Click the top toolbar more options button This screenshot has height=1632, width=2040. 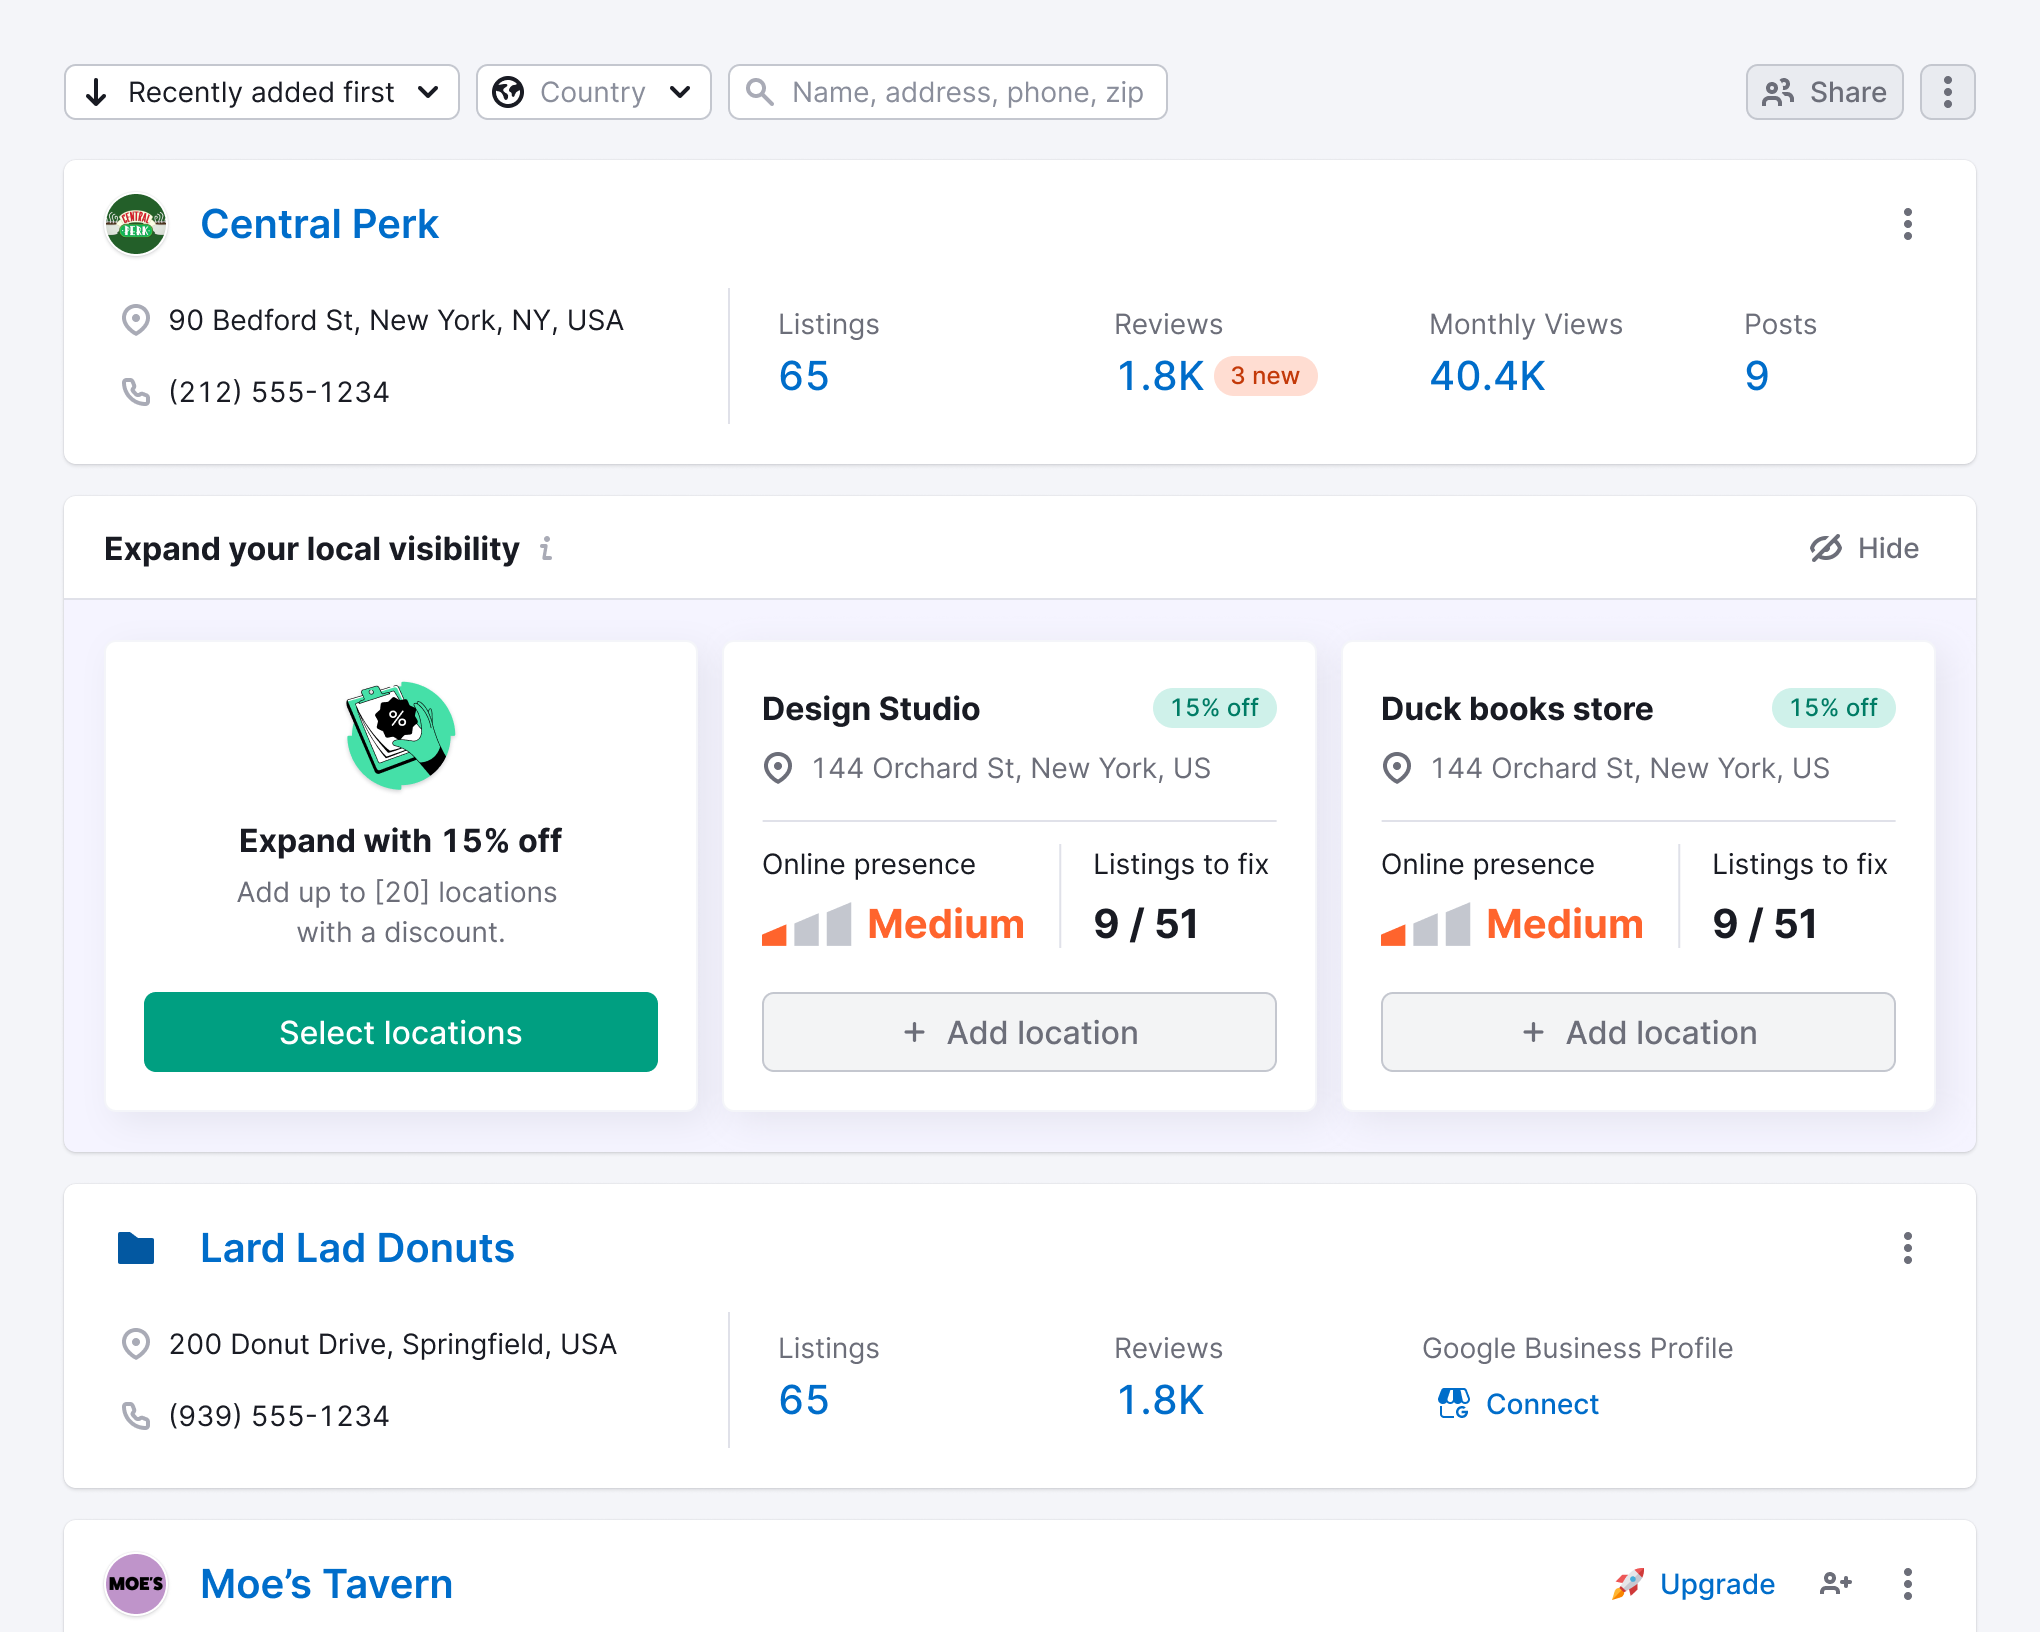(x=1947, y=92)
